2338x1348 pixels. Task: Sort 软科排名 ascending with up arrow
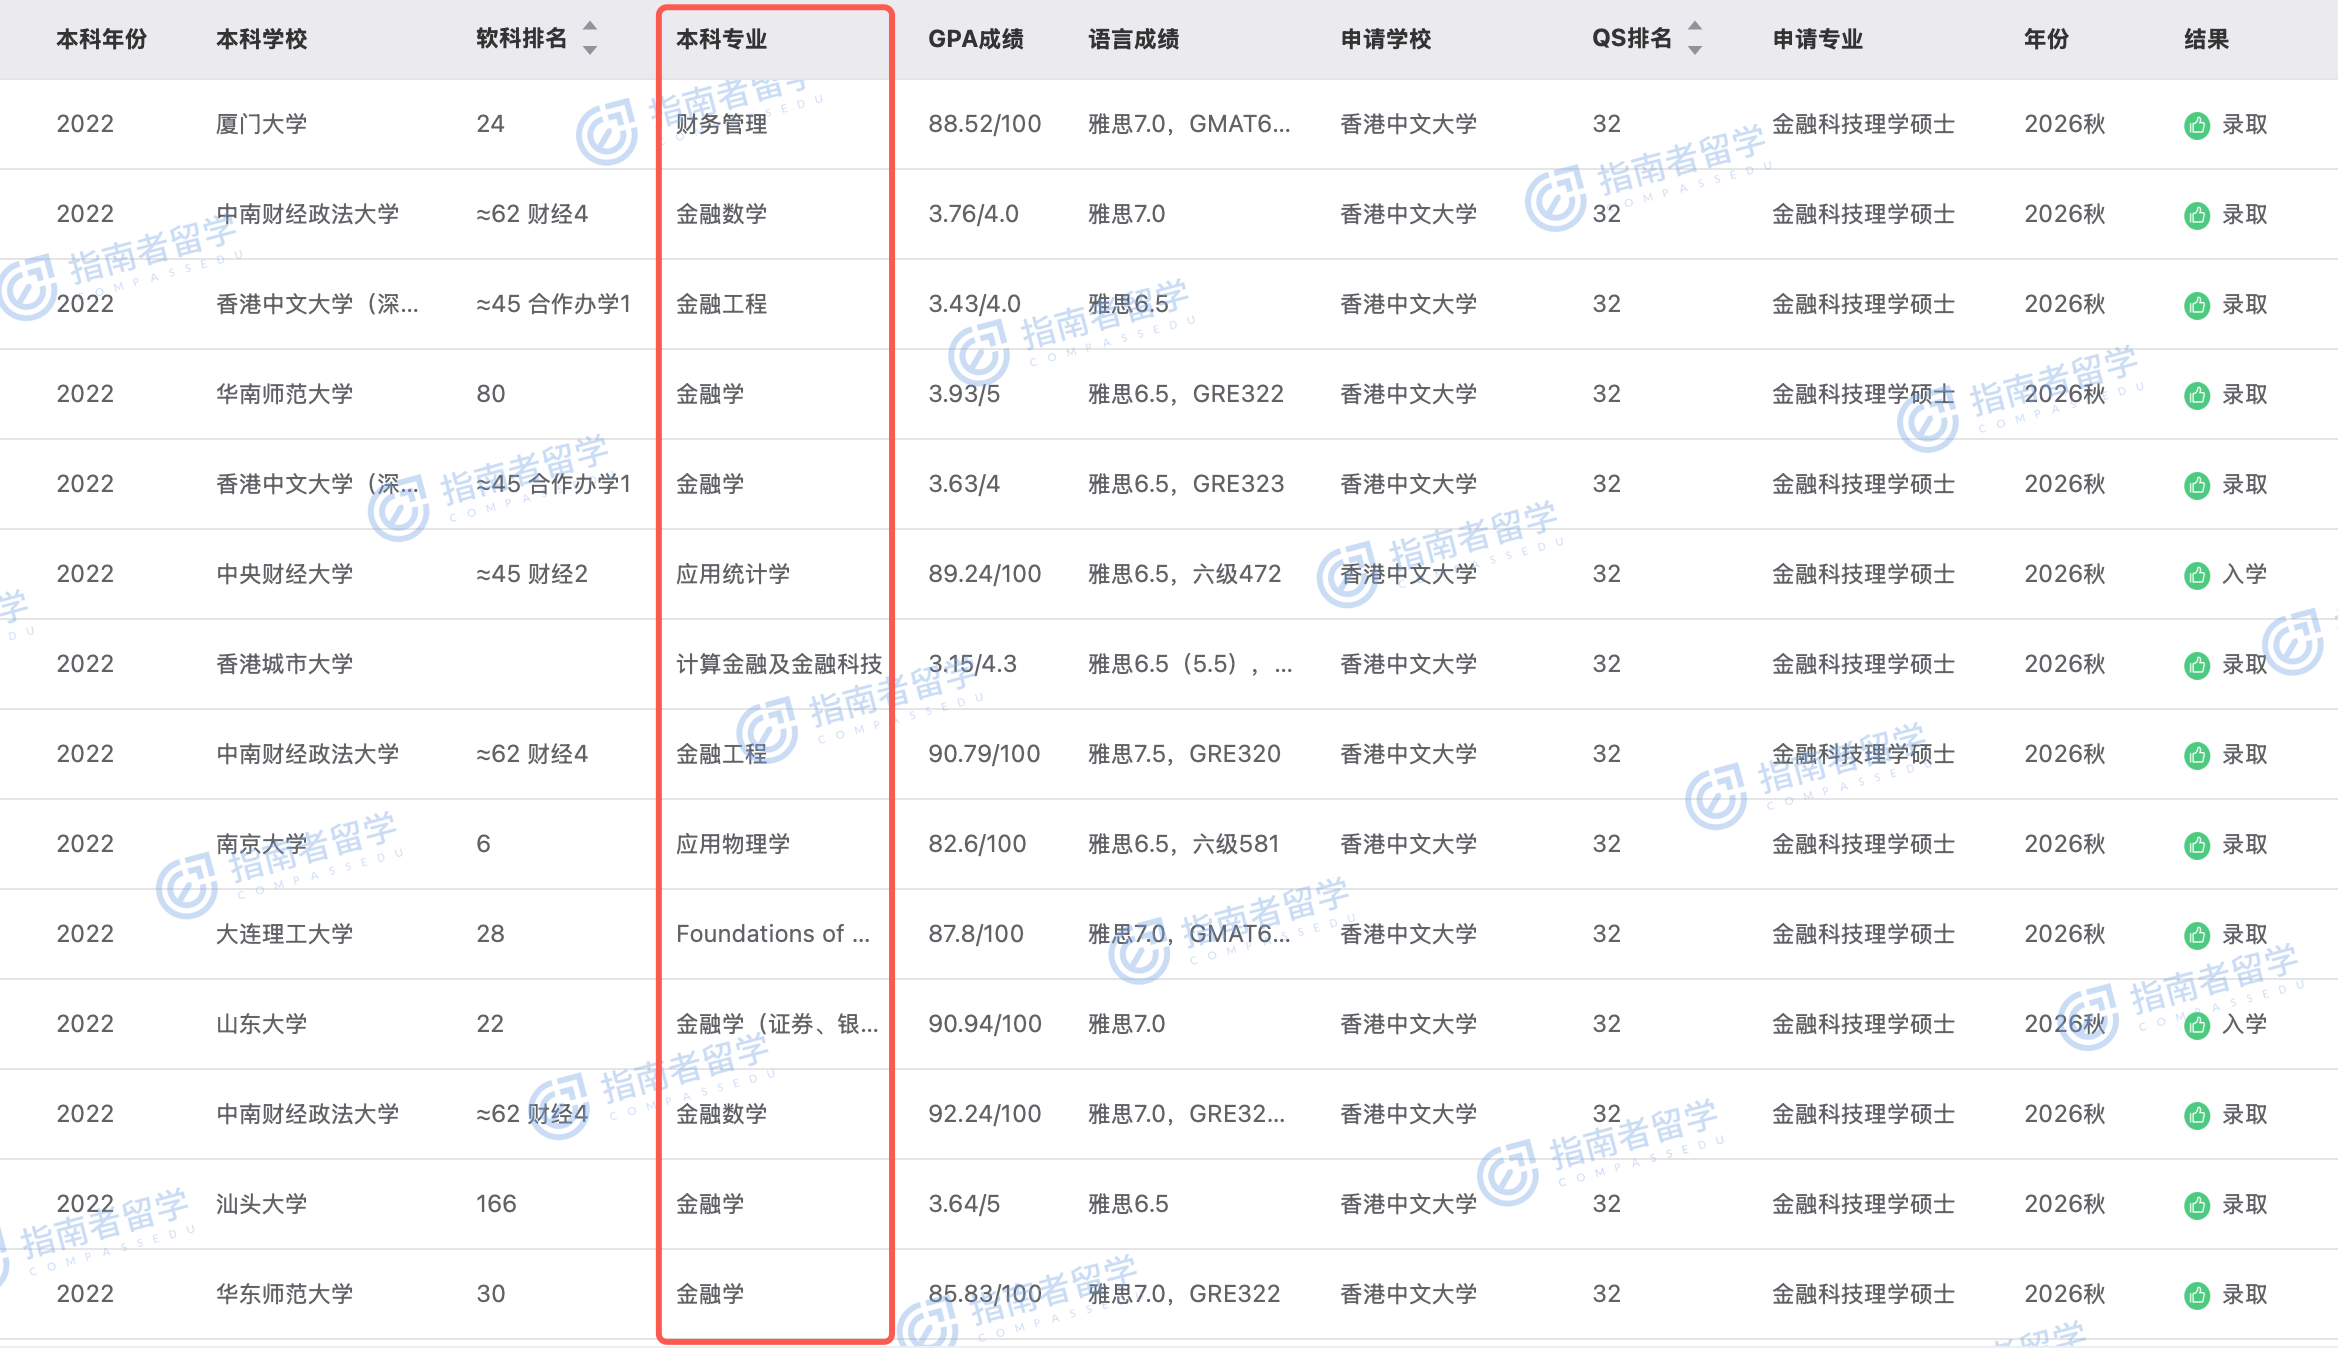click(x=590, y=27)
